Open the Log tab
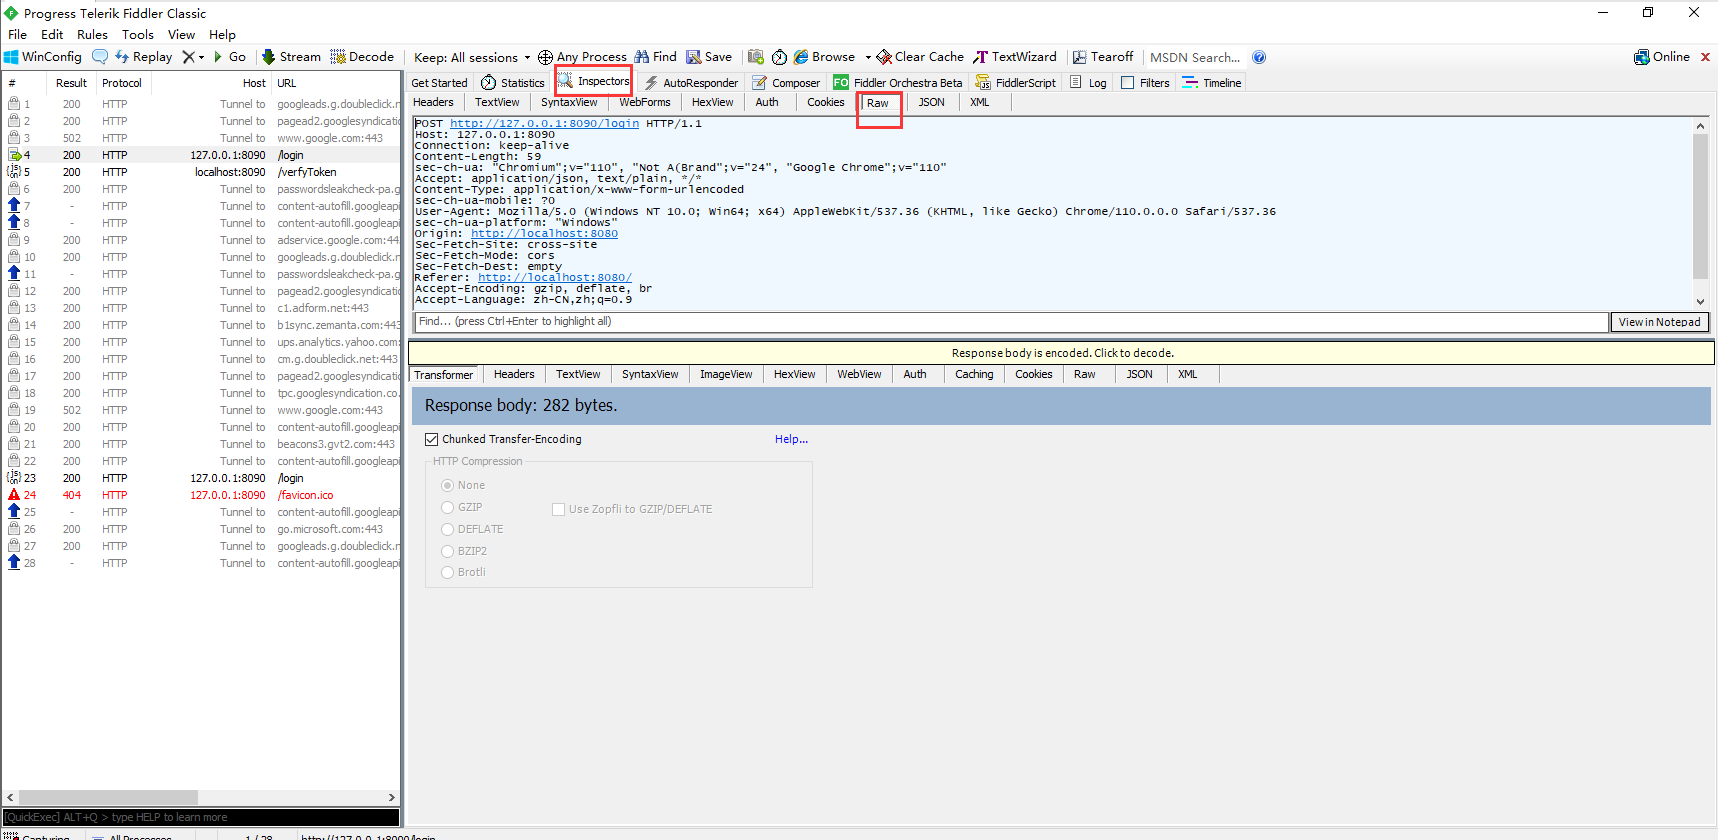This screenshot has width=1718, height=840. pyautogui.click(x=1088, y=83)
